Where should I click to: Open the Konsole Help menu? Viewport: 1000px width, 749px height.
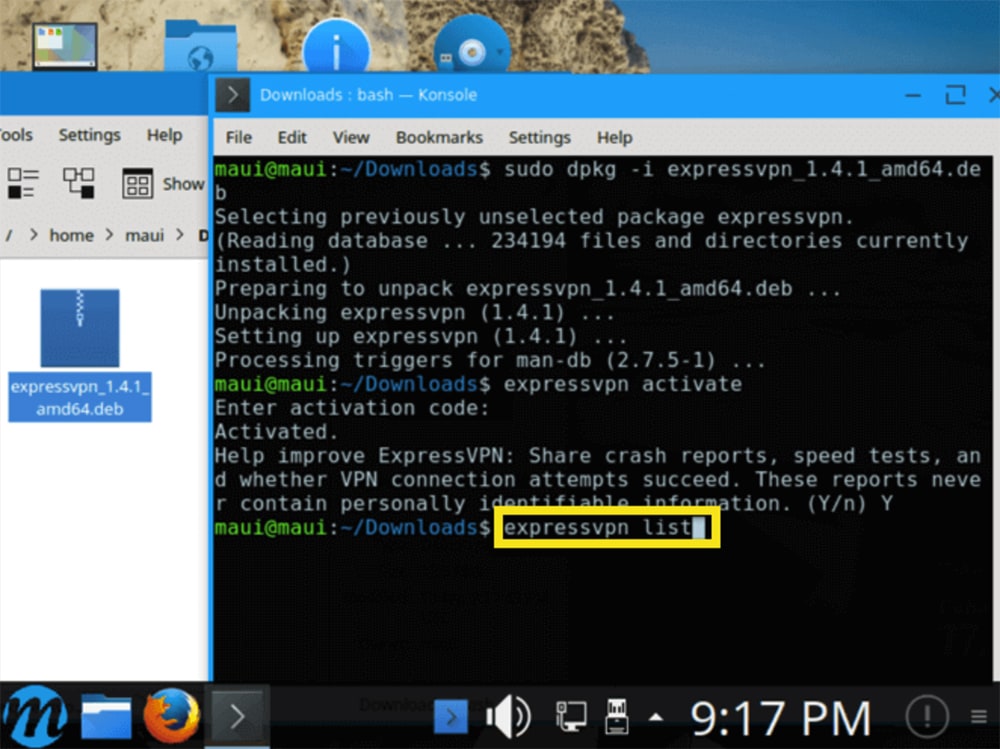click(x=614, y=137)
